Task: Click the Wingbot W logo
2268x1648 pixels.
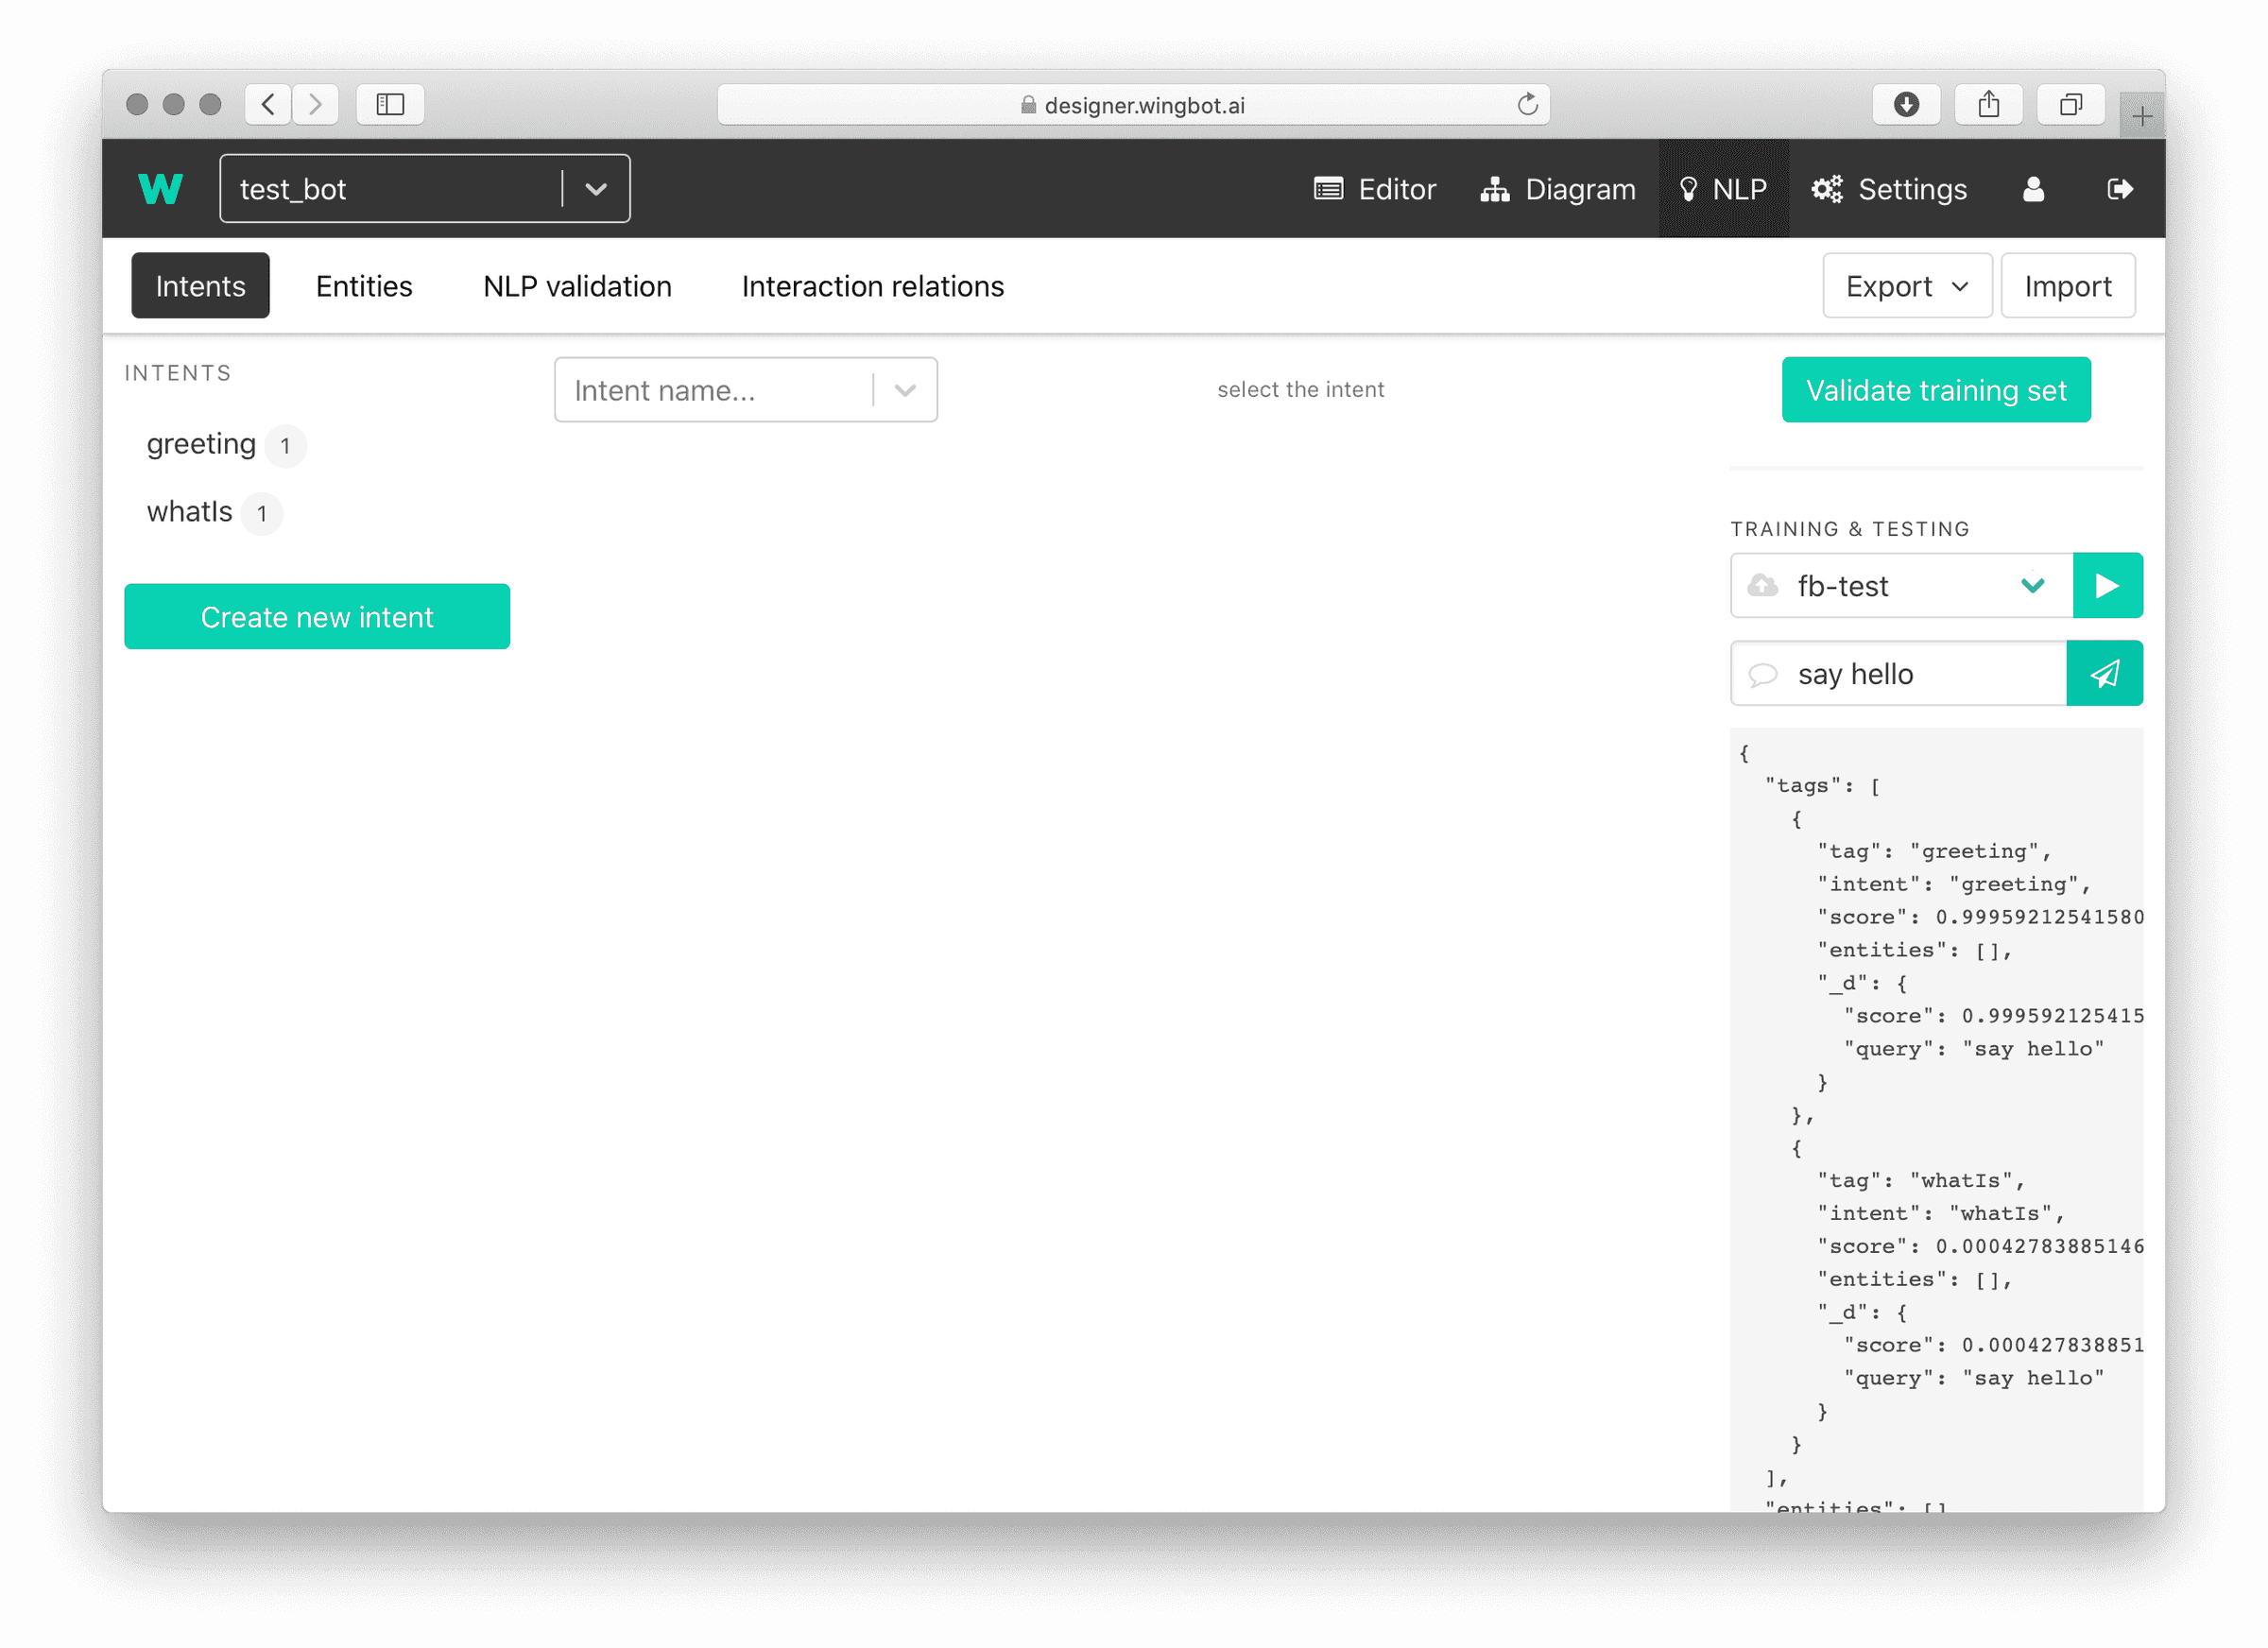Action: tap(160, 188)
